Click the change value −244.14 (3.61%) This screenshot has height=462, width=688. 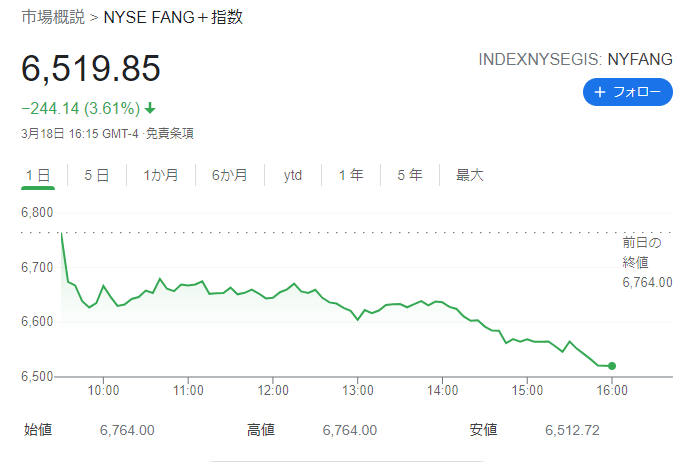(x=81, y=108)
